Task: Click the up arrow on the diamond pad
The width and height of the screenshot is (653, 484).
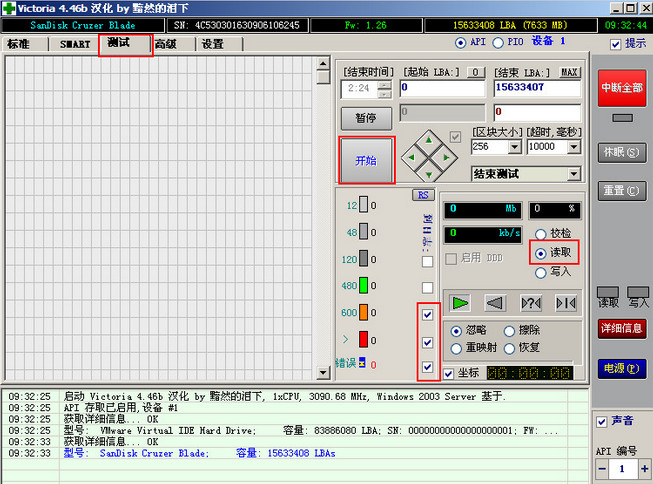Action: pos(429,140)
